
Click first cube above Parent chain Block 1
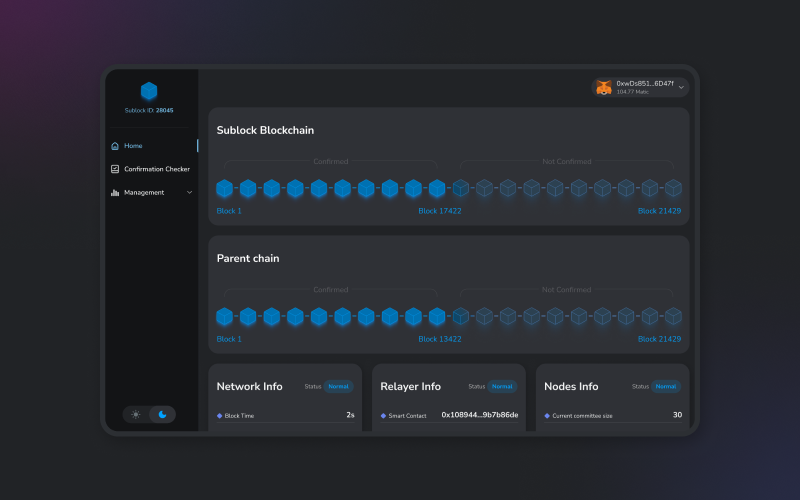(x=224, y=316)
